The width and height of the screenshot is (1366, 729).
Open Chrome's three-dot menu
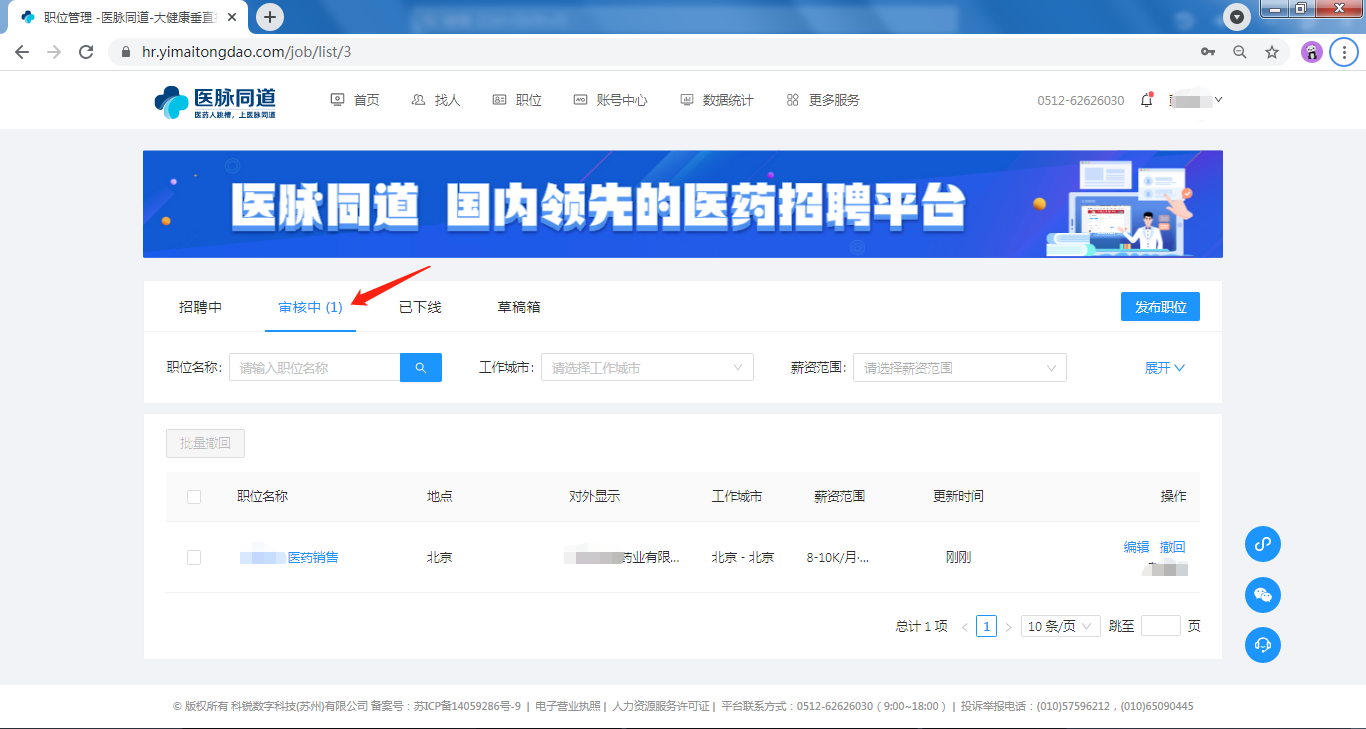point(1344,52)
